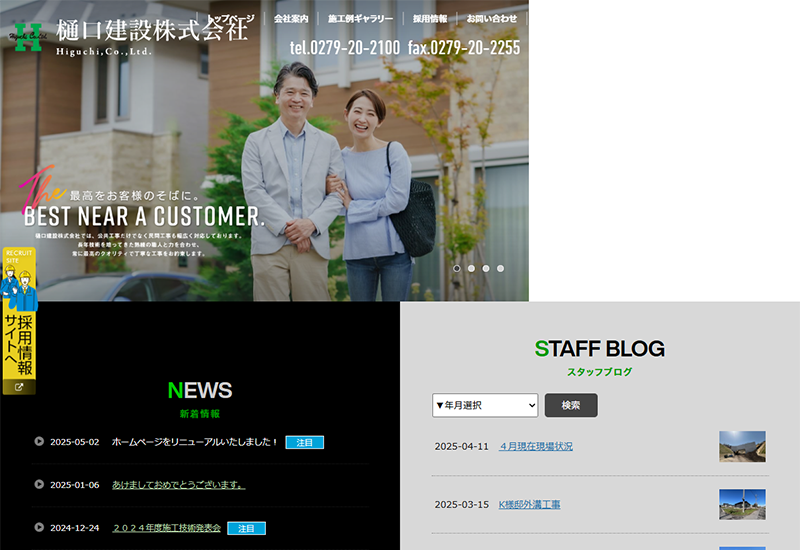Select the first slideshow dot
800x550 pixels.
pos(457,268)
